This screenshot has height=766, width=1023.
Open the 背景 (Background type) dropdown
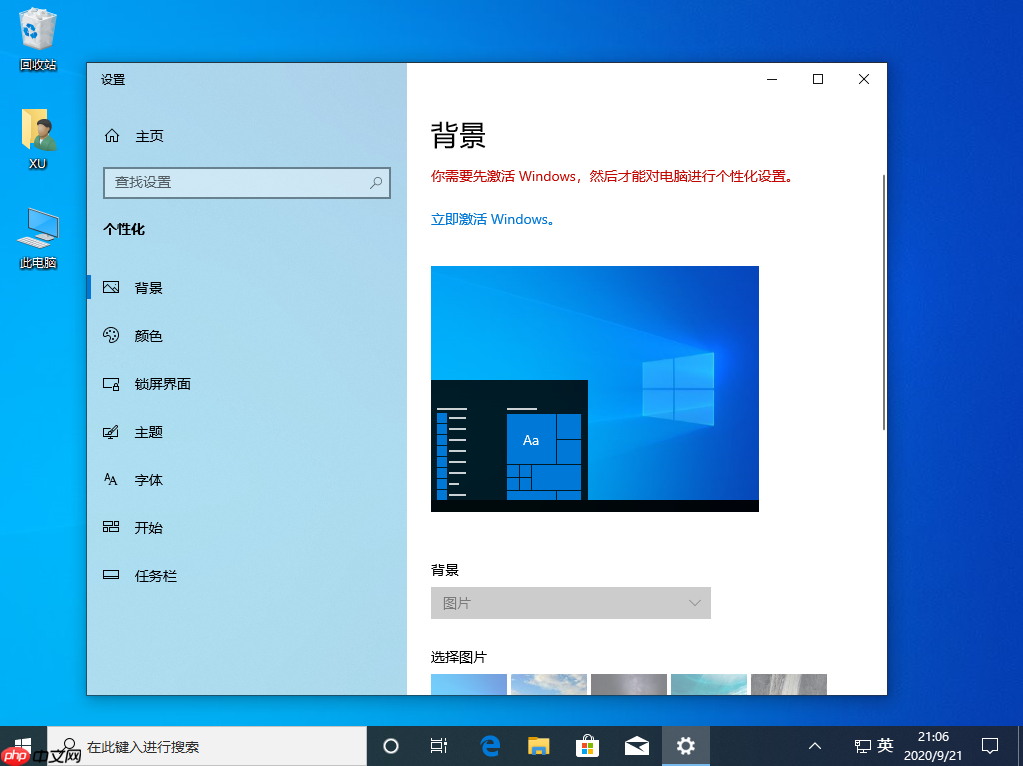(x=570, y=603)
